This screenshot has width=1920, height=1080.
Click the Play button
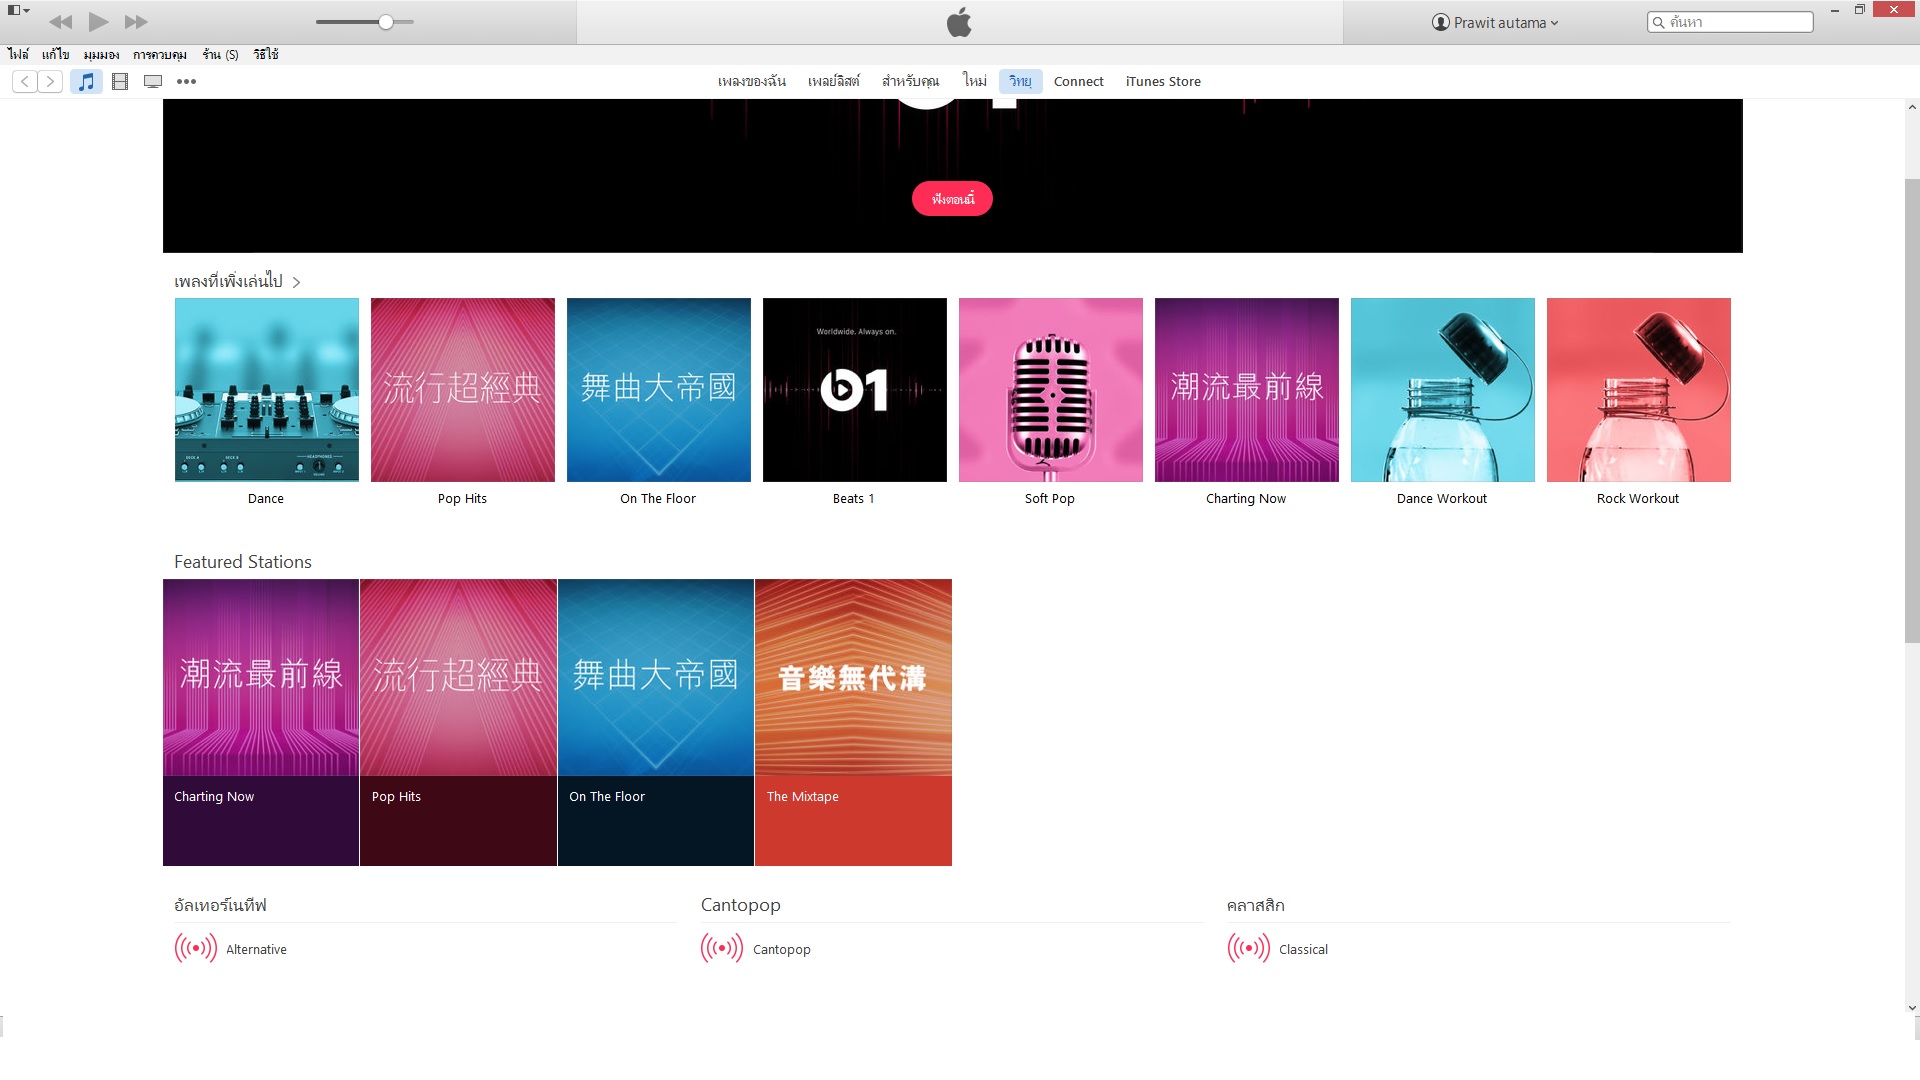(x=98, y=21)
